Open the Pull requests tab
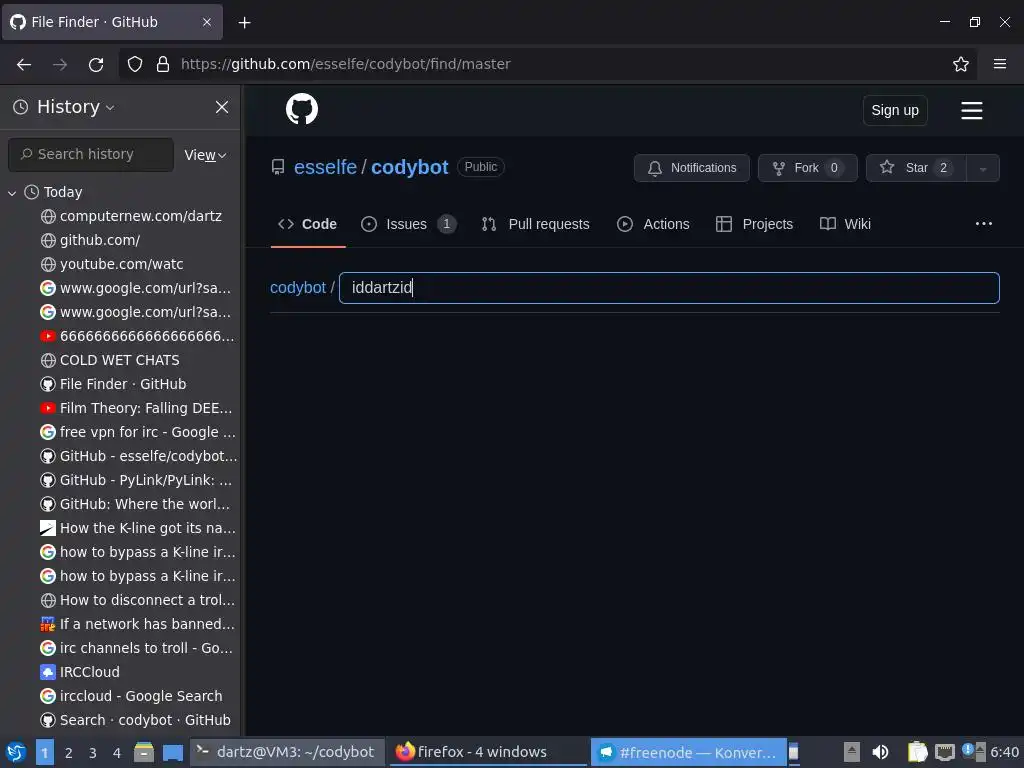Screen dimensions: 1024x768 coord(536,224)
